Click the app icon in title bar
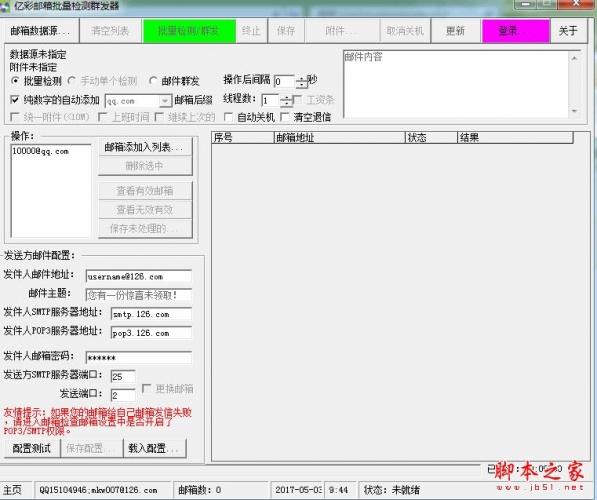 coord(5,6)
